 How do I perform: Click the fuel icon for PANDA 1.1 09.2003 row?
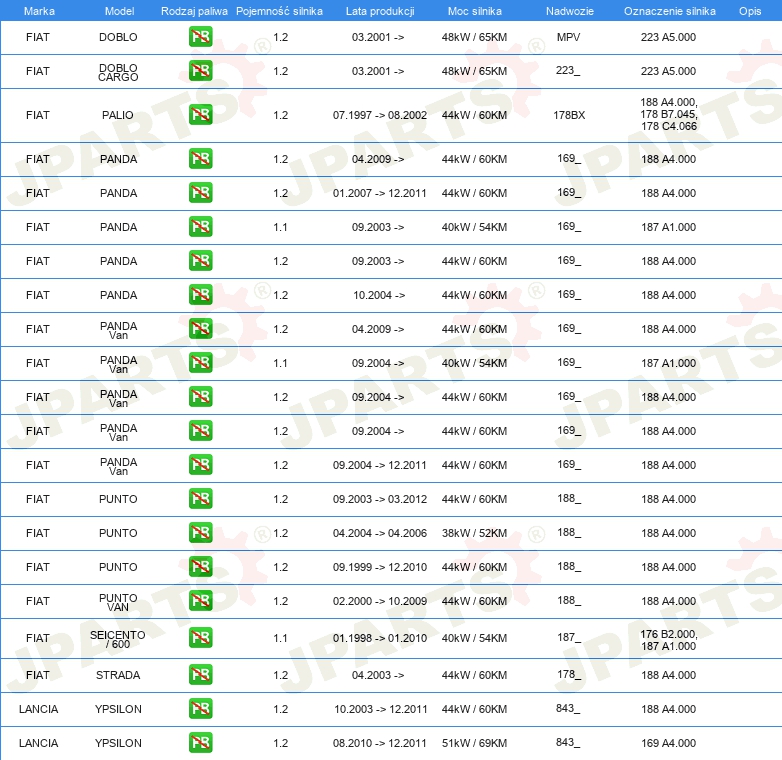tap(200, 226)
